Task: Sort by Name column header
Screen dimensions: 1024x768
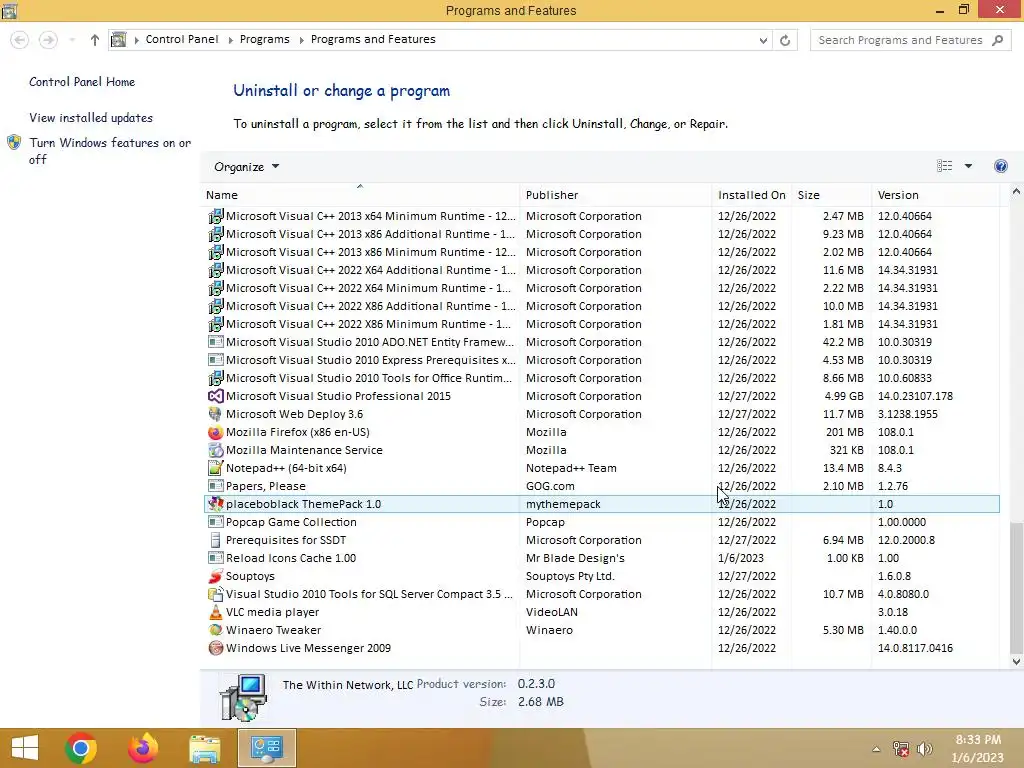Action: (x=360, y=195)
